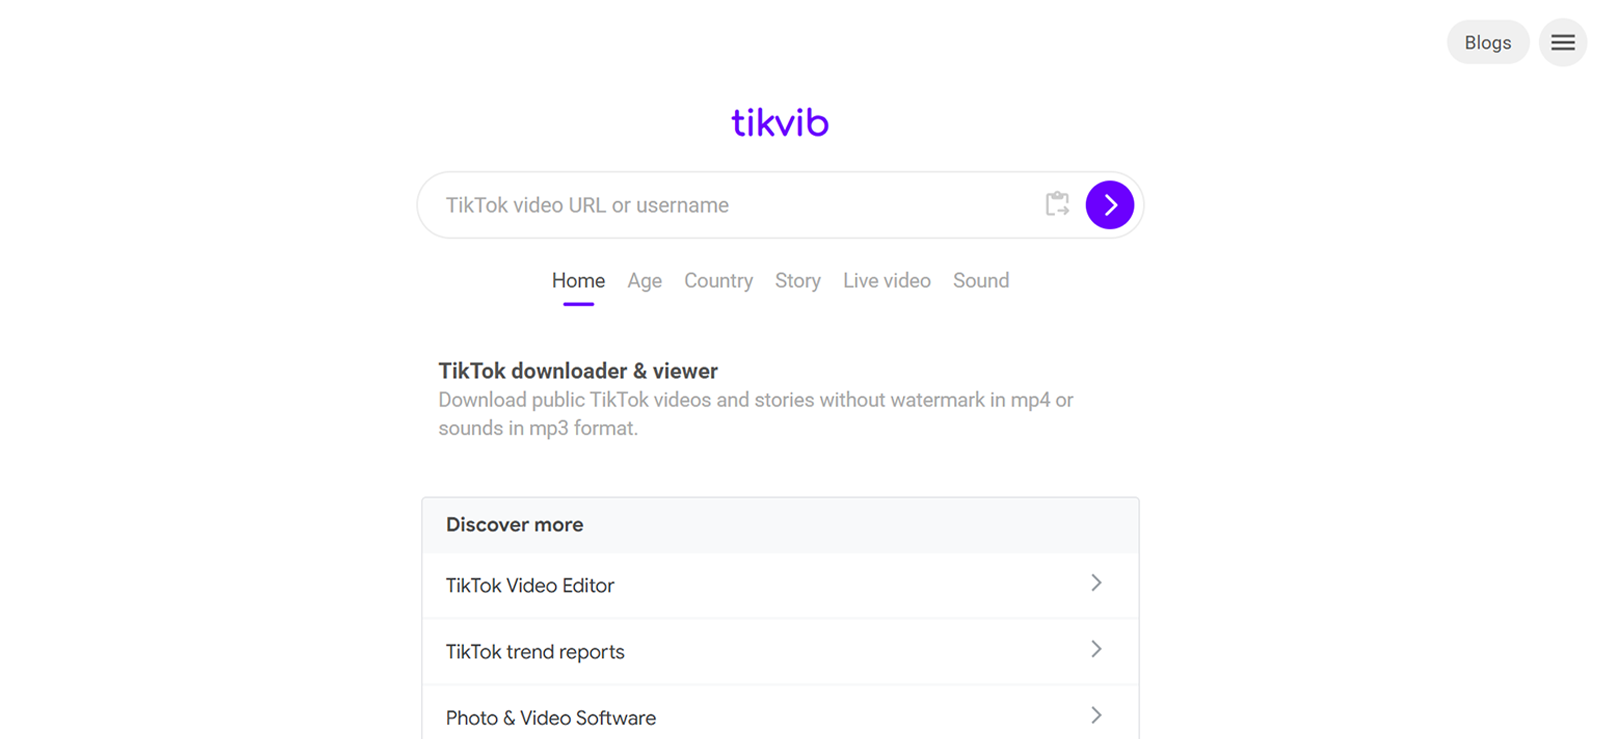Screen dimensions: 1600x739
Task: Select the Country tab
Action: tap(718, 281)
